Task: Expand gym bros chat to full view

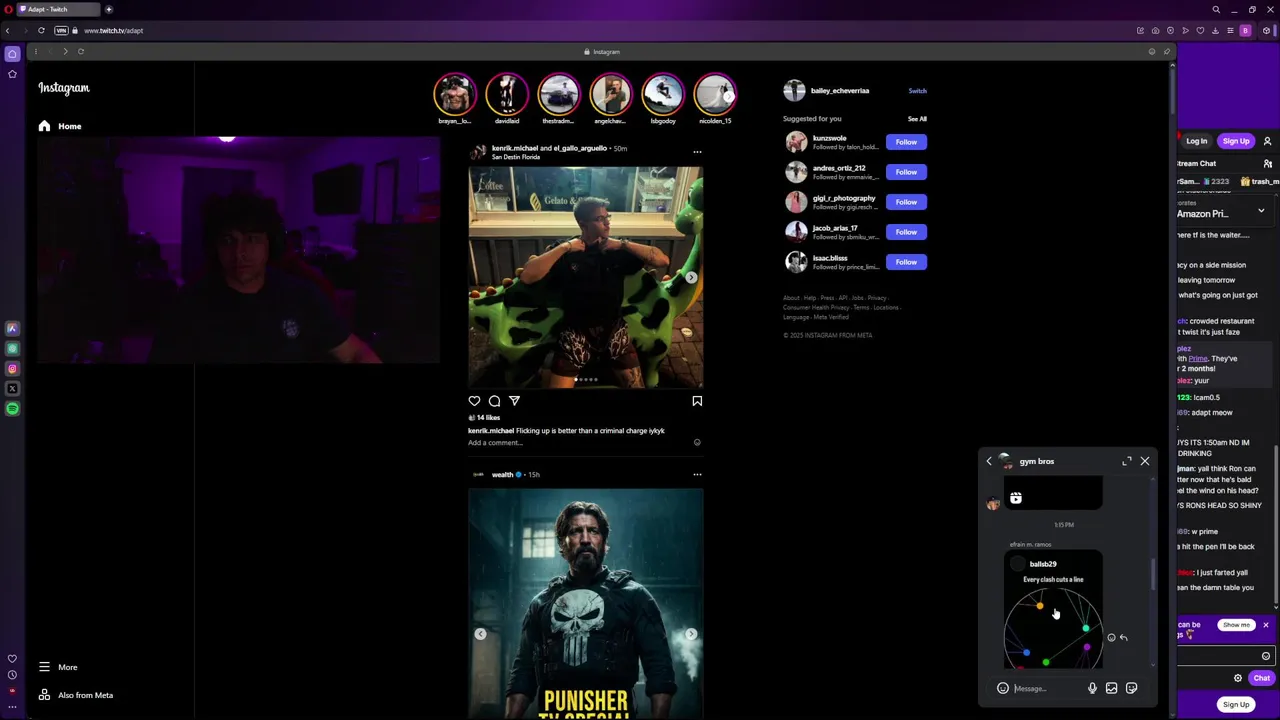Action: [1127, 461]
